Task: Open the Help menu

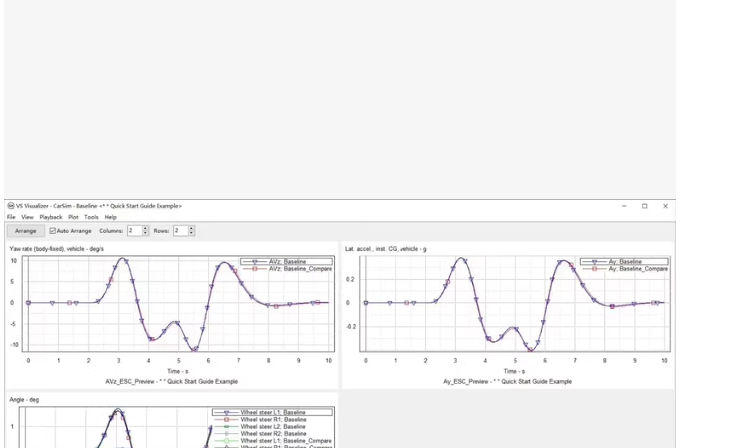Action: click(x=110, y=217)
